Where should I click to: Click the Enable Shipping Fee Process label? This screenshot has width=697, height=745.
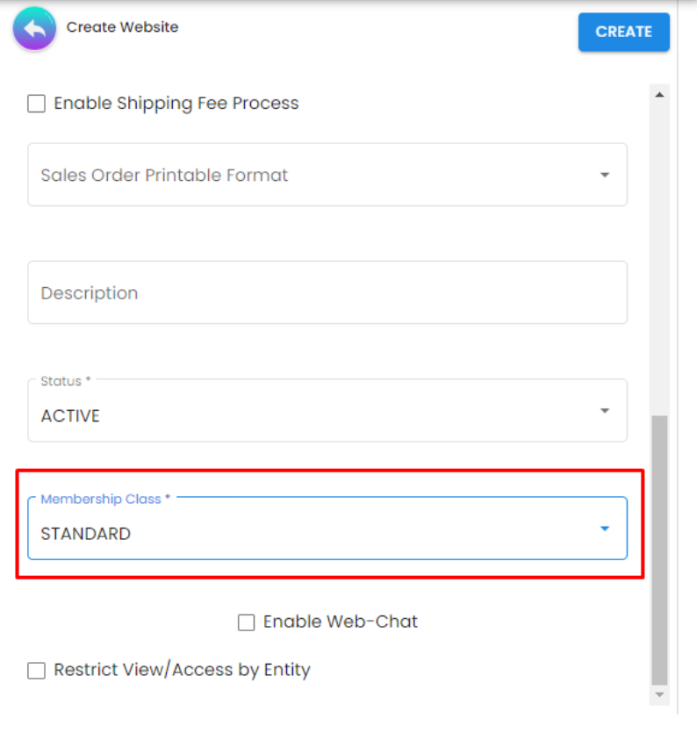[x=176, y=103]
